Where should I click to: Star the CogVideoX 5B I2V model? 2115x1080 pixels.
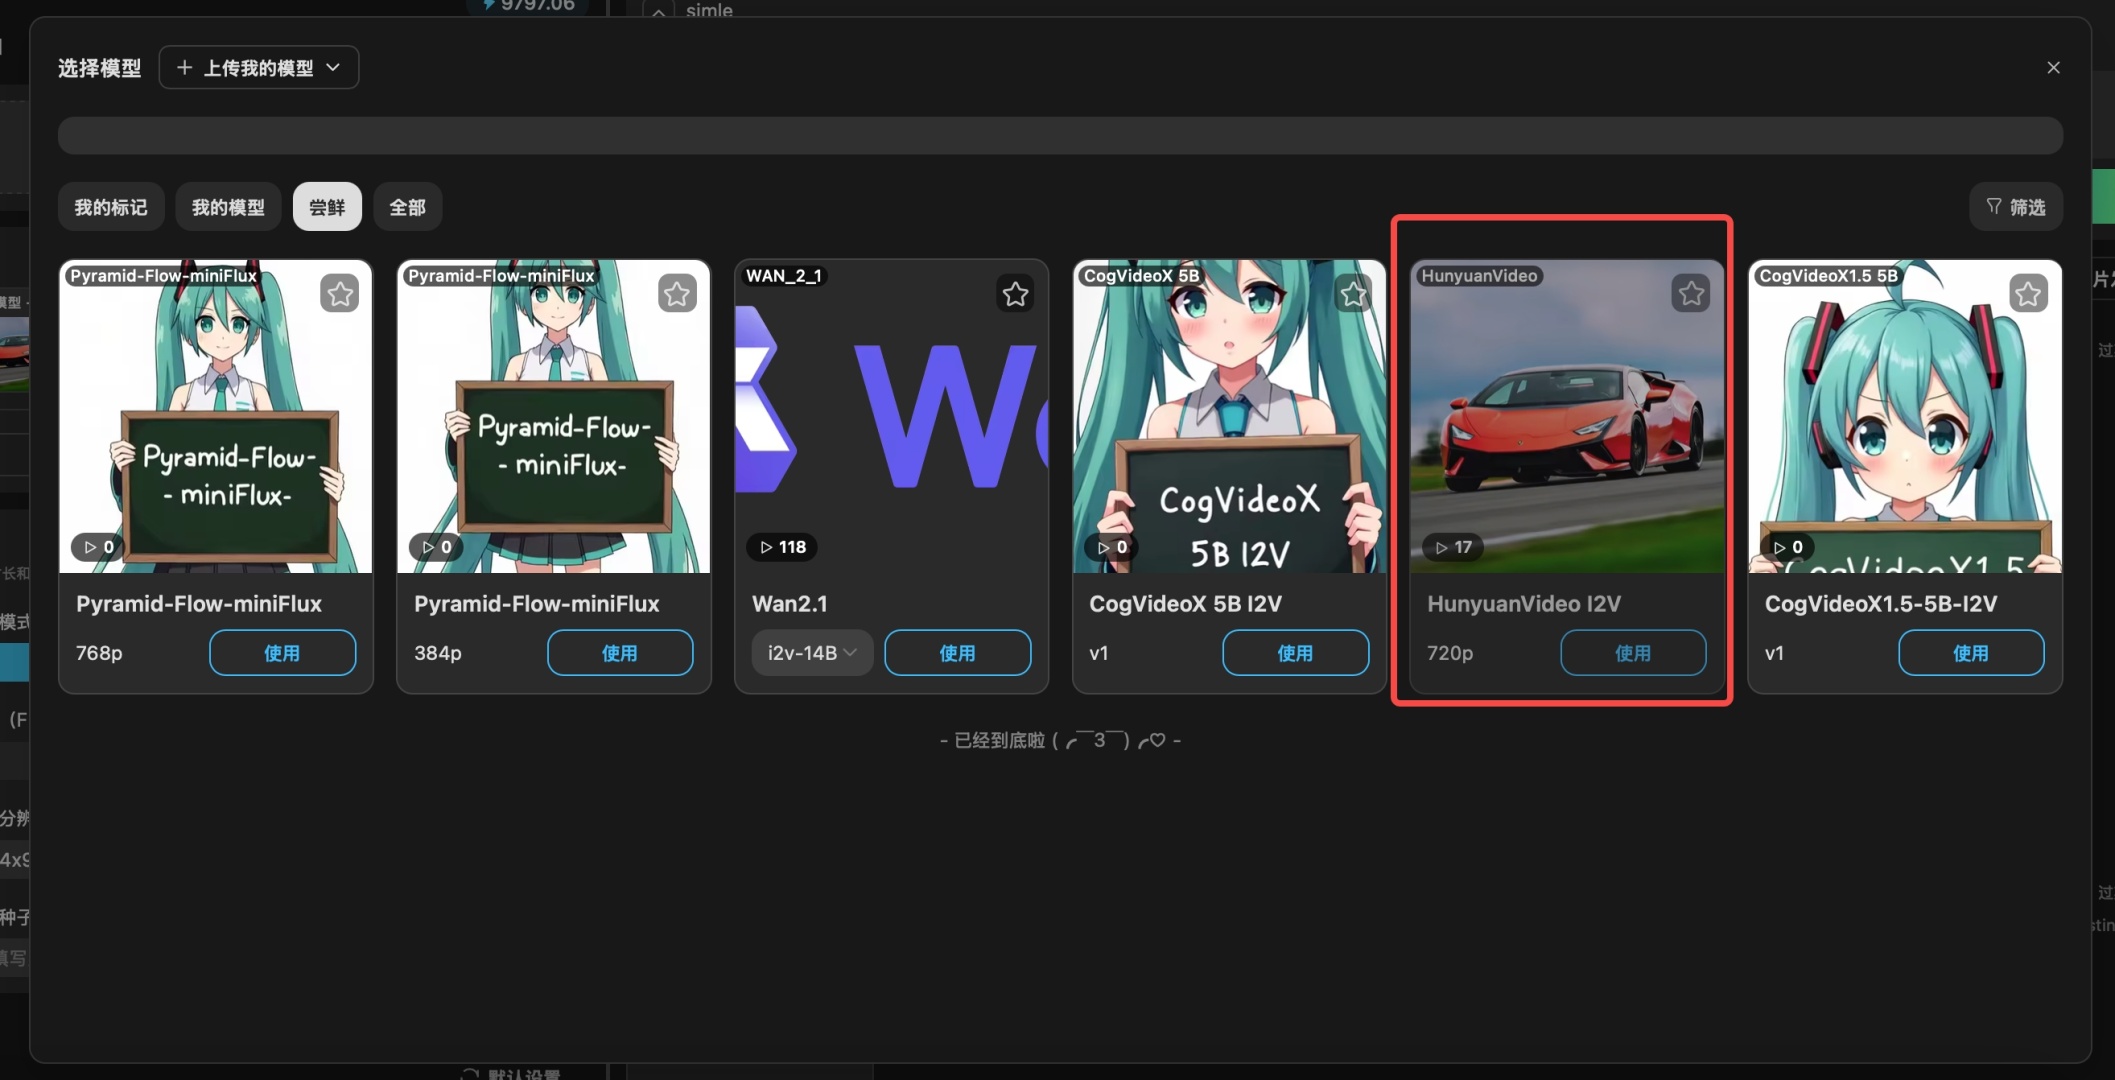click(x=1353, y=294)
